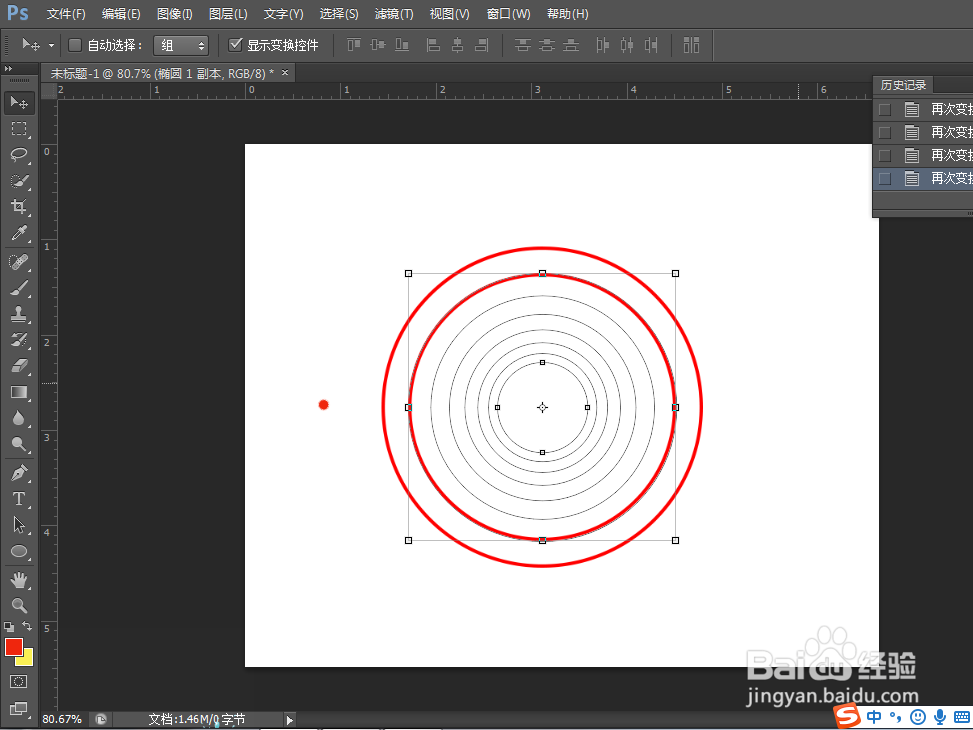Click distribute vertical centers icon
This screenshot has width=973, height=730.
coord(547,45)
